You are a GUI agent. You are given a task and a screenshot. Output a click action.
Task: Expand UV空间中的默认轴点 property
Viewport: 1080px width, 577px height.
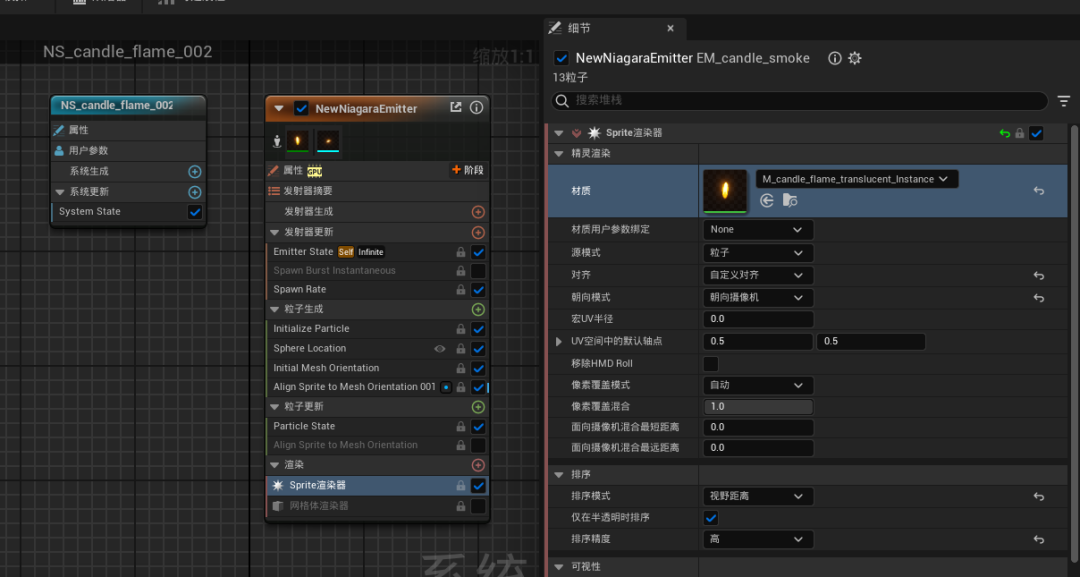point(559,342)
